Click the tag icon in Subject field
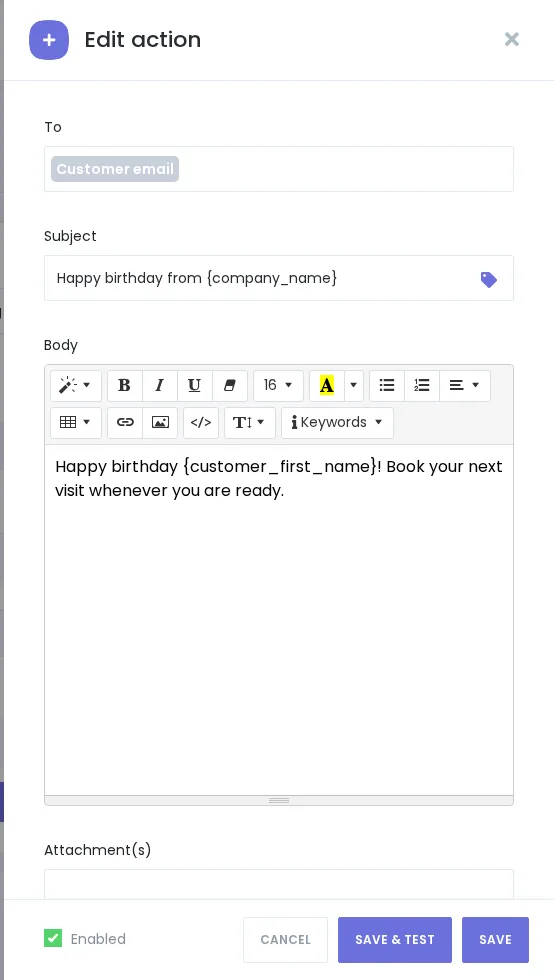The image size is (554, 980). pos(489,279)
